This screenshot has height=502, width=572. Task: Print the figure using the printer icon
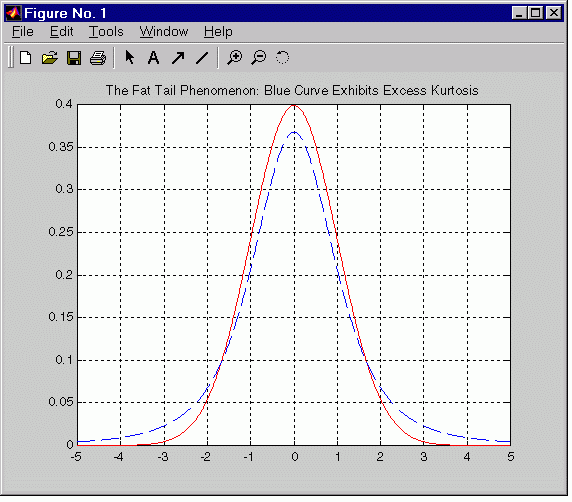pos(98,58)
